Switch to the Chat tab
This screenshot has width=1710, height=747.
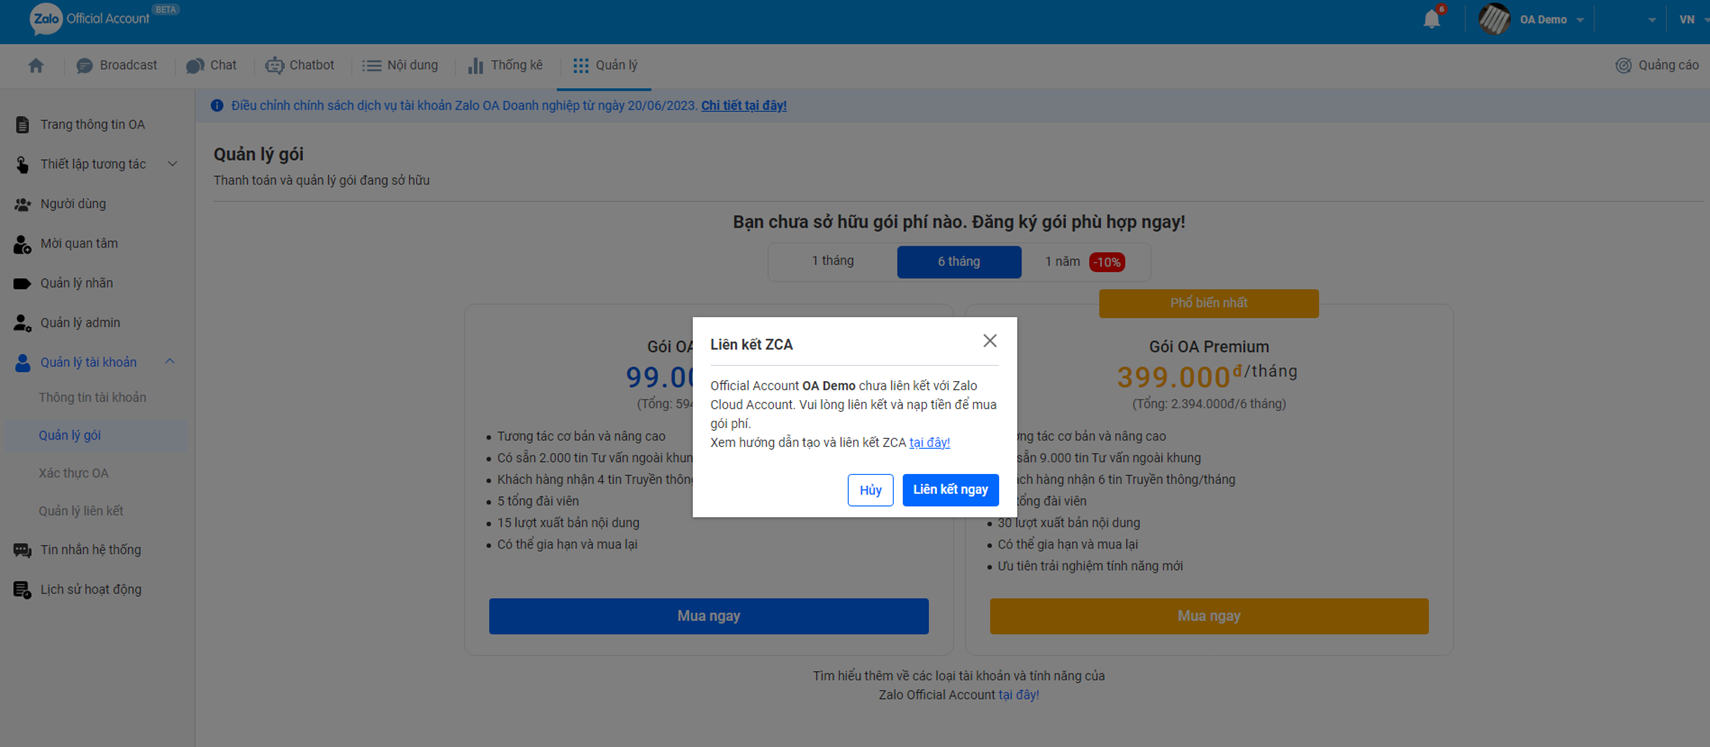coord(212,65)
